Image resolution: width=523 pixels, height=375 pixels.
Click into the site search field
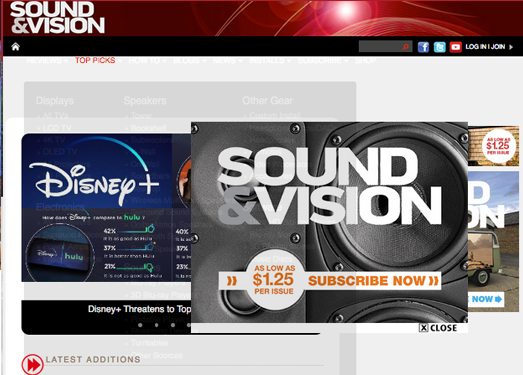381,47
